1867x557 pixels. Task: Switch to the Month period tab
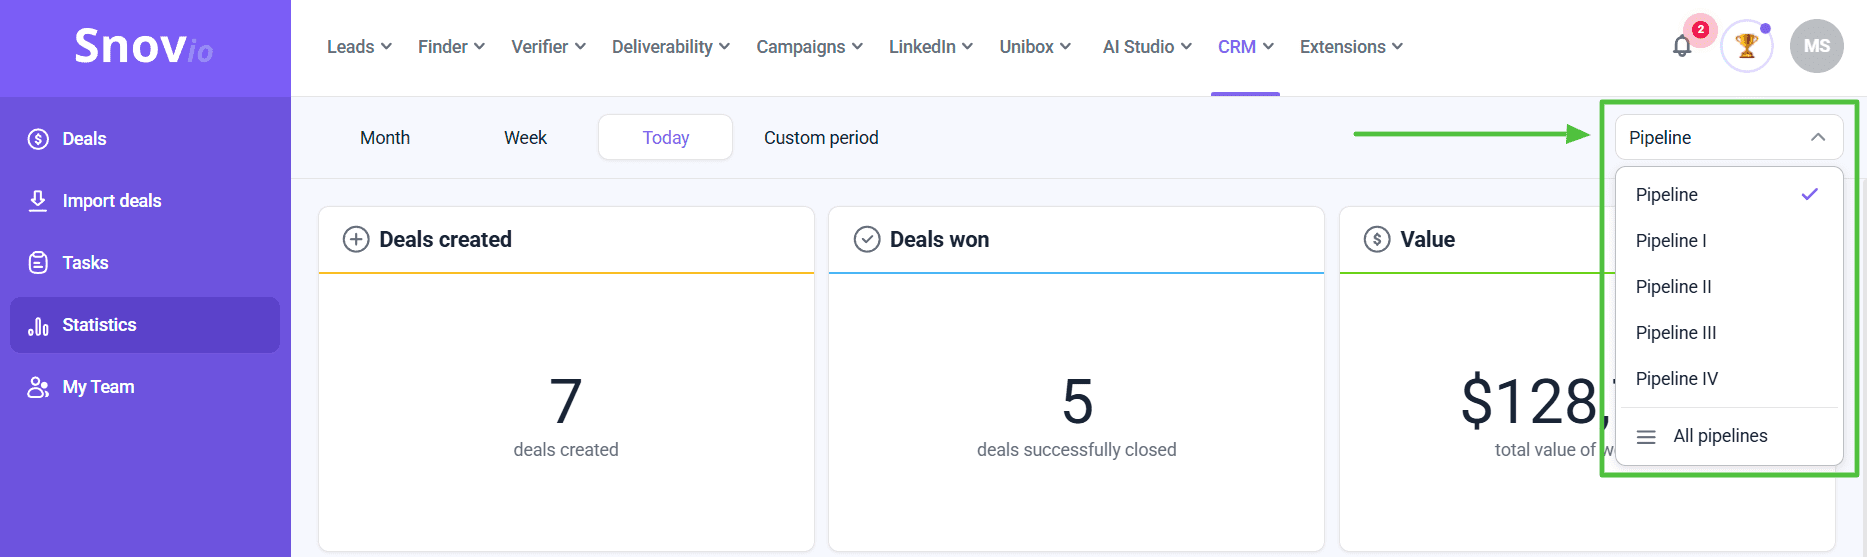tap(385, 138)
